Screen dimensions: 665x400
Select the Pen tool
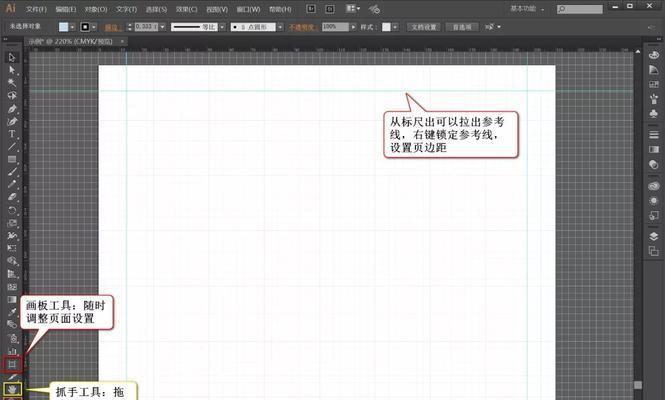(12, 109)
